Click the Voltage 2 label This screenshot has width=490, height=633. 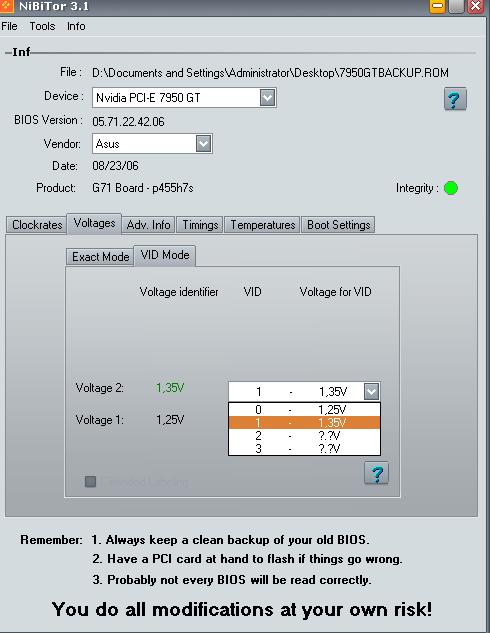[x=100, y=388]
